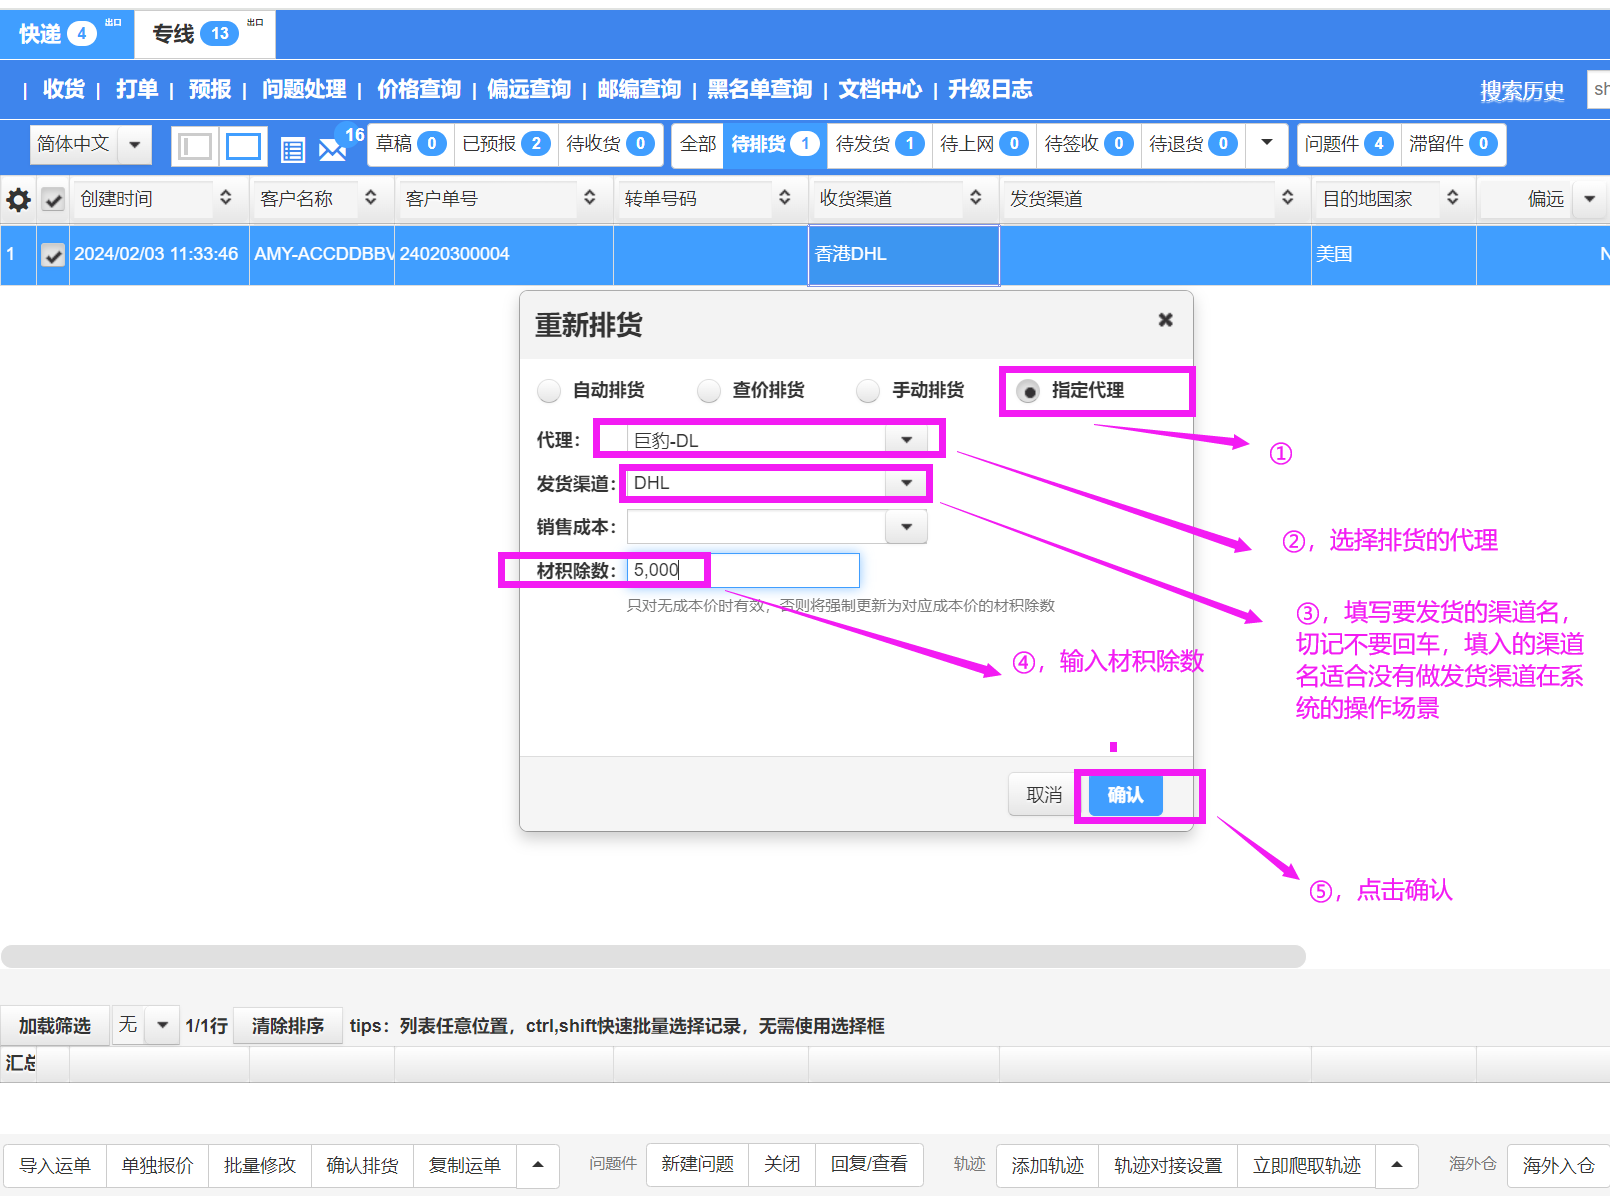The height and width of the screenshot is (1196, 1610).
Task: Close the 重新排货 dialog
Action: (x=1165, y=320)
